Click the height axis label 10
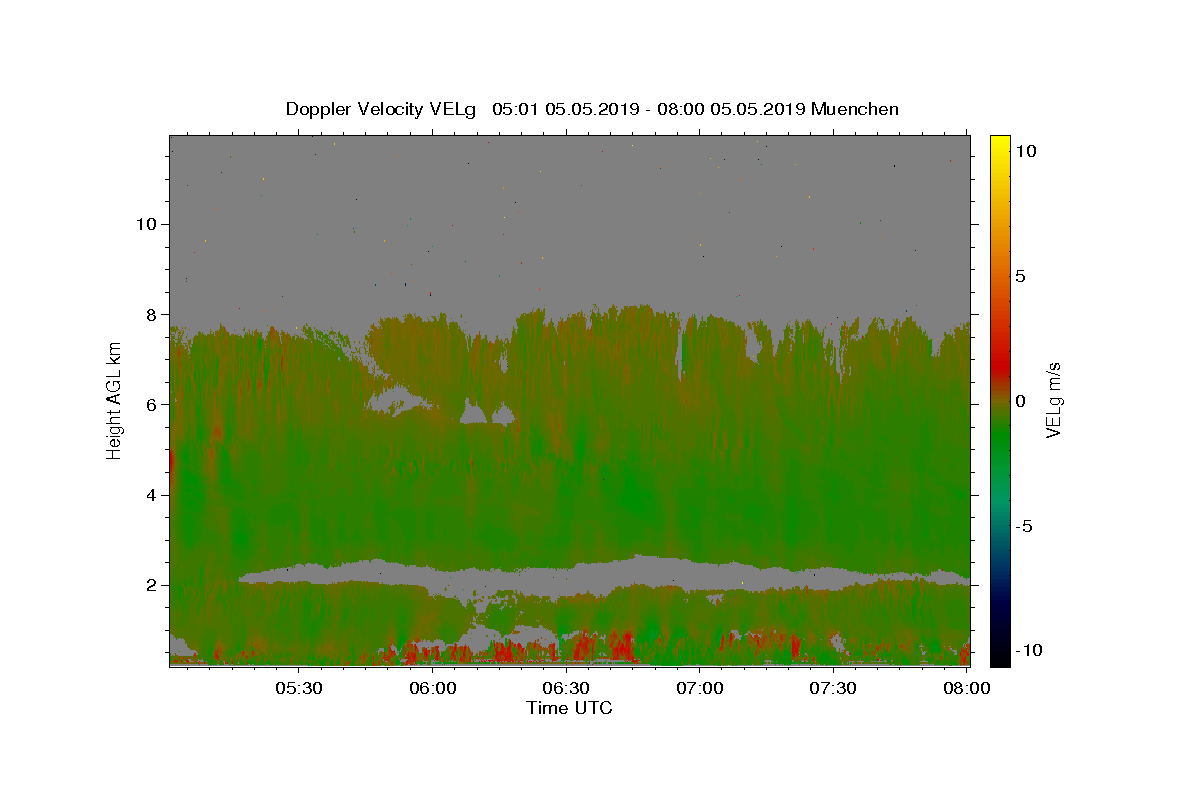This screenshot has width=1200, height=800. tap(146, 224)
